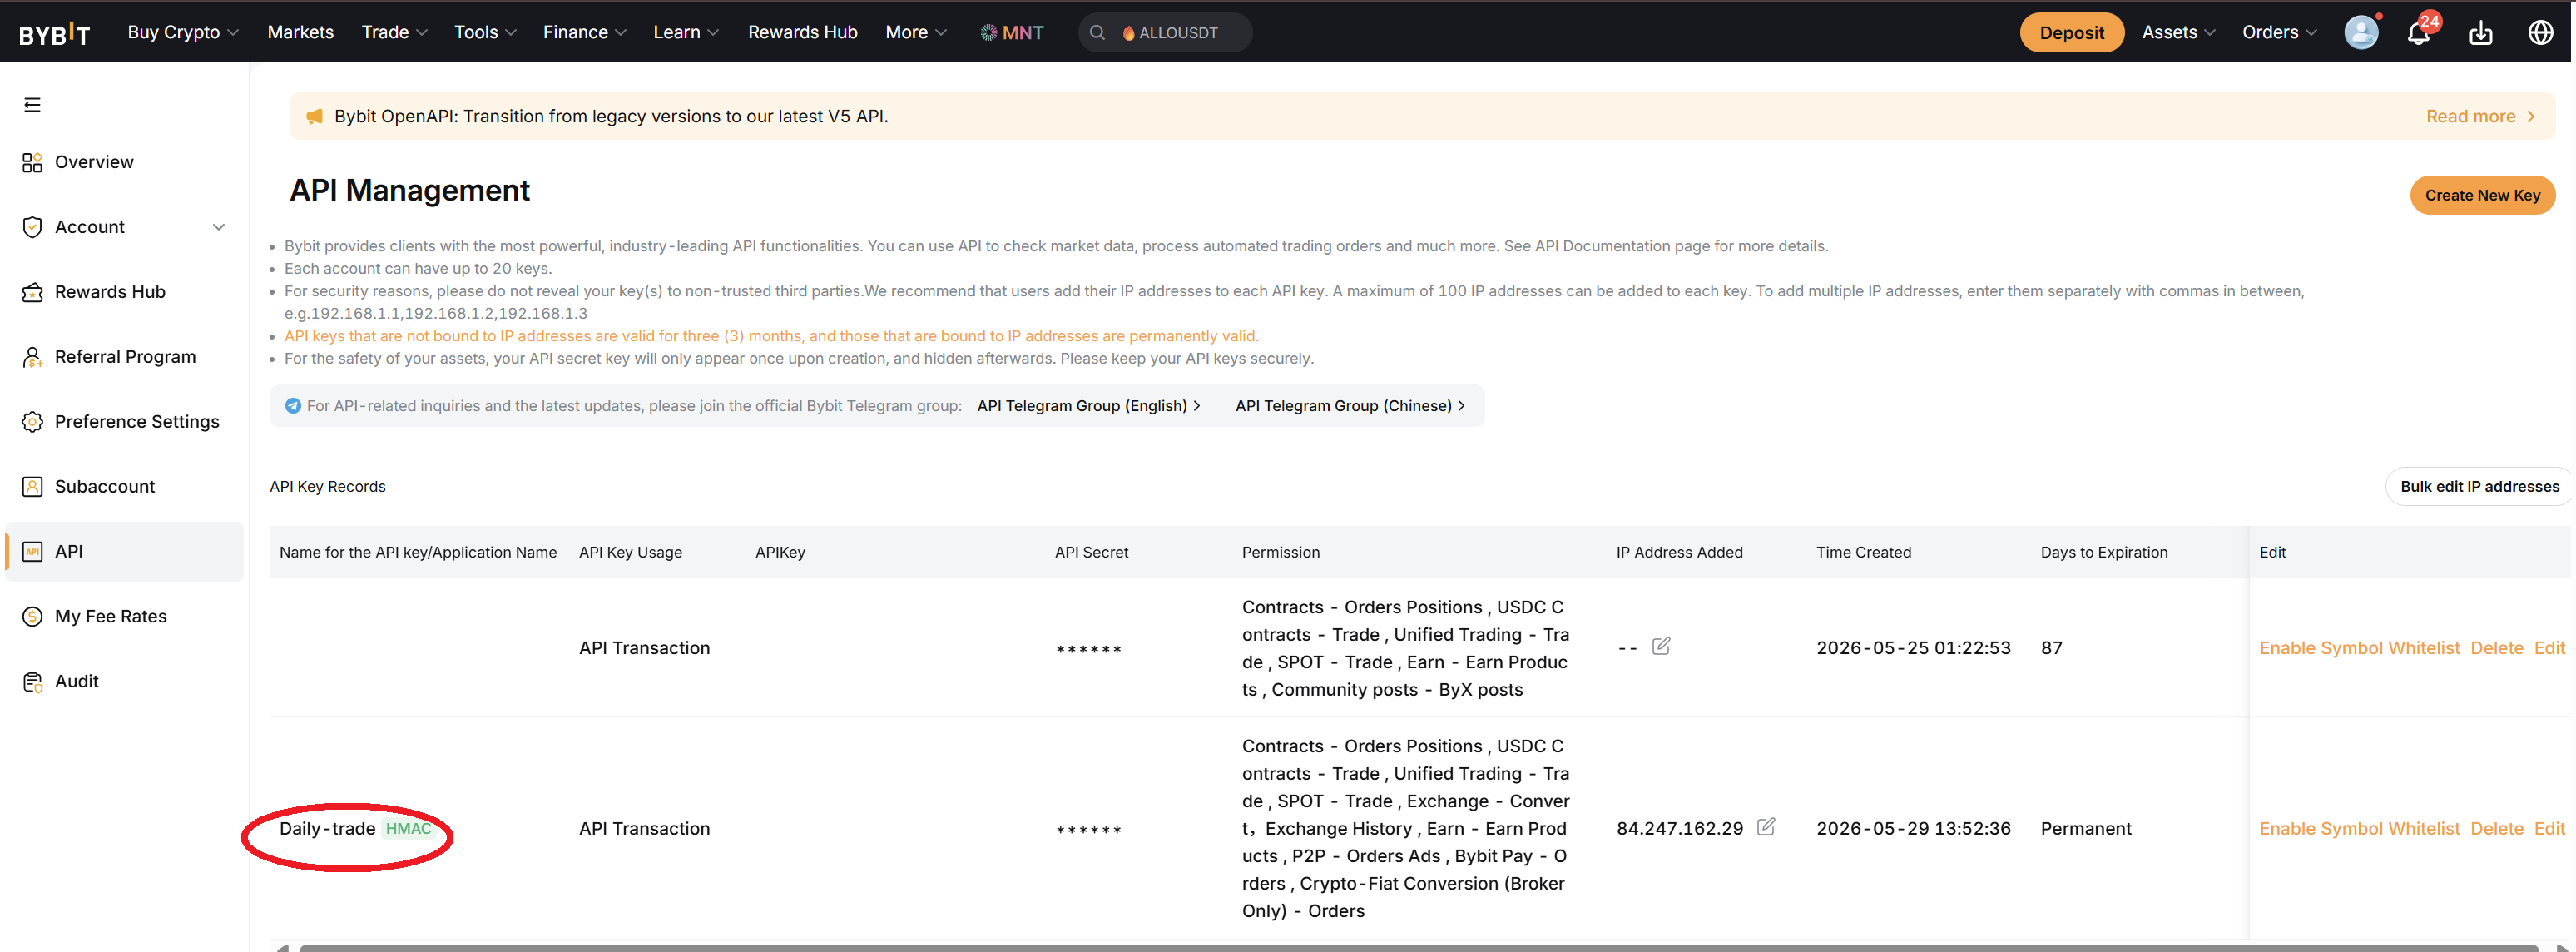Click the Days to Expiration column header

tap(2103, 552)
